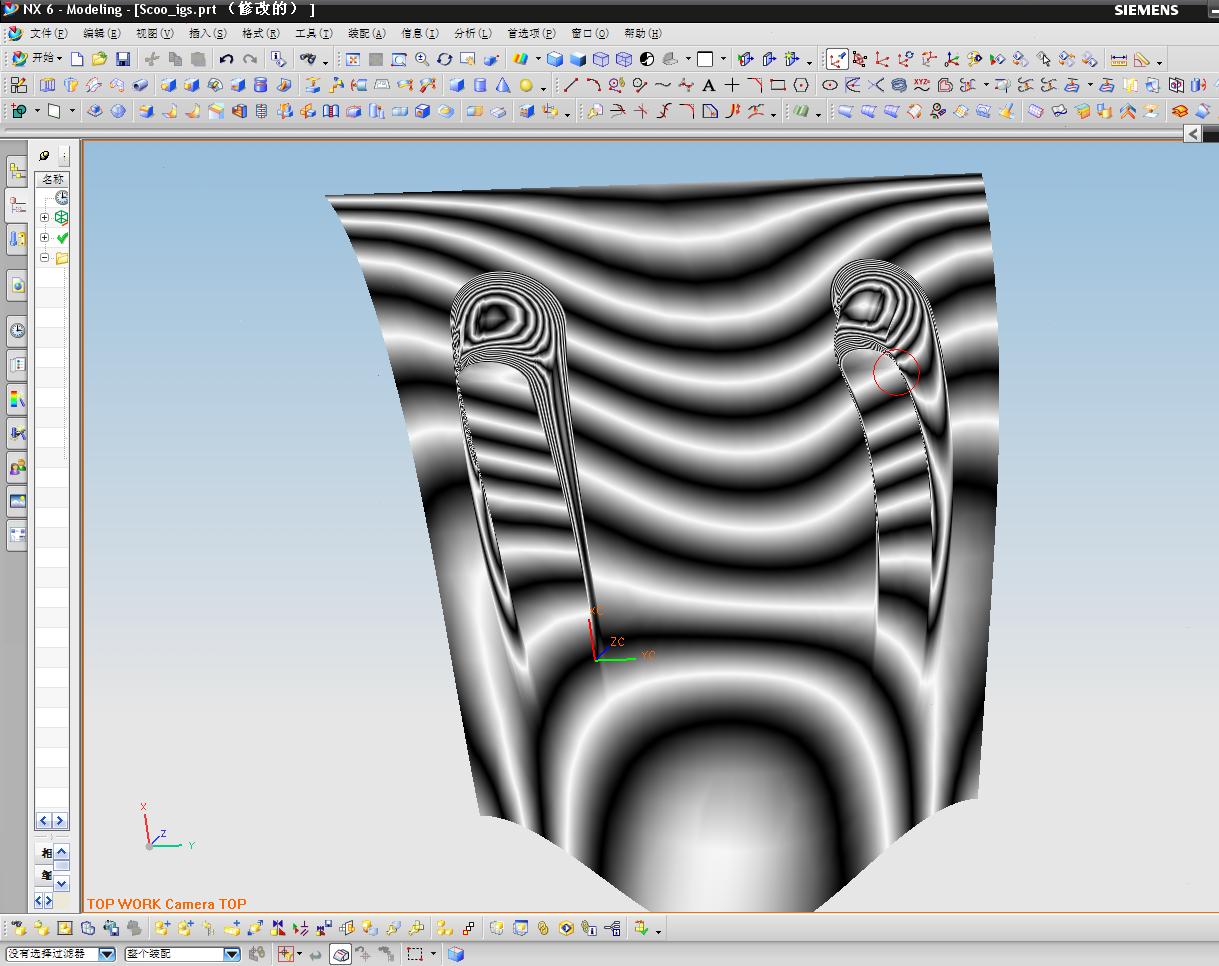
Task: Select the Measure Distance ruler icon
Action: 1119,59
